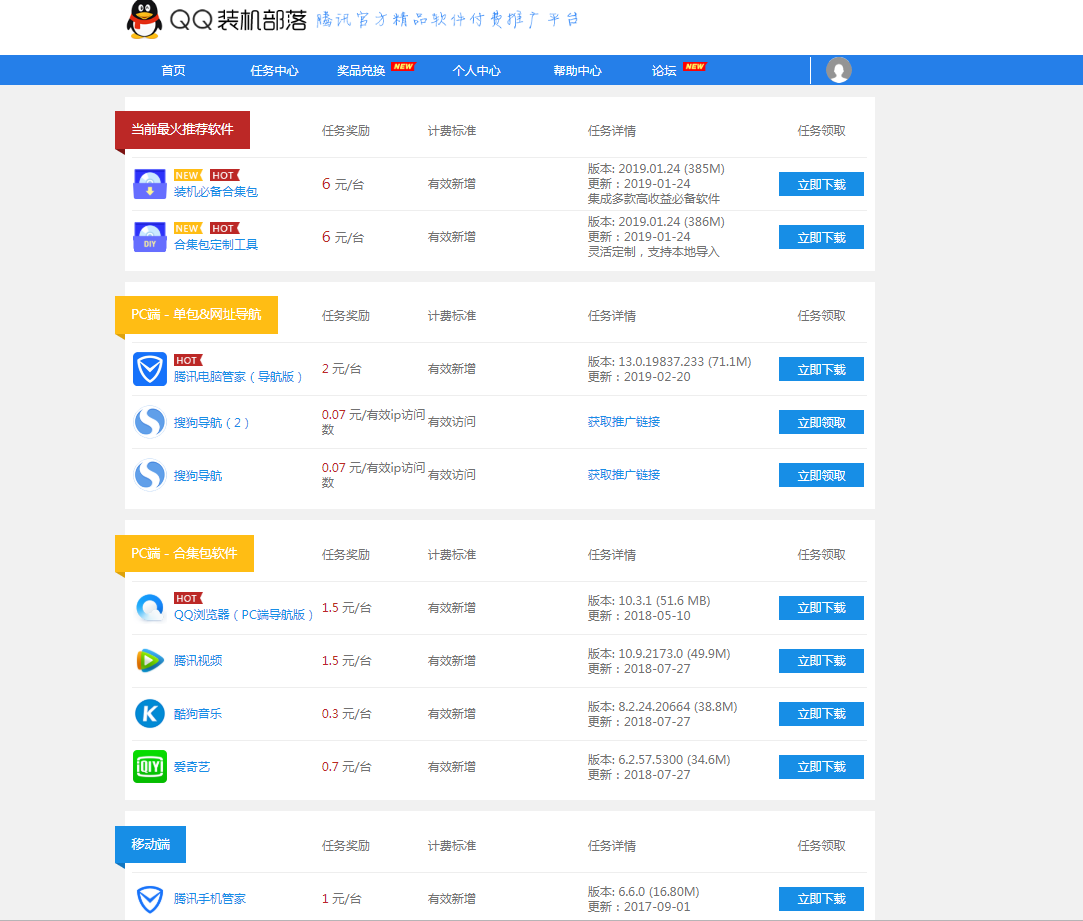Image resolution: width=1083 pixels, height=921 pixels.
Task: Click the 酷狗音乐 K icon
Action: coord(150,714)
